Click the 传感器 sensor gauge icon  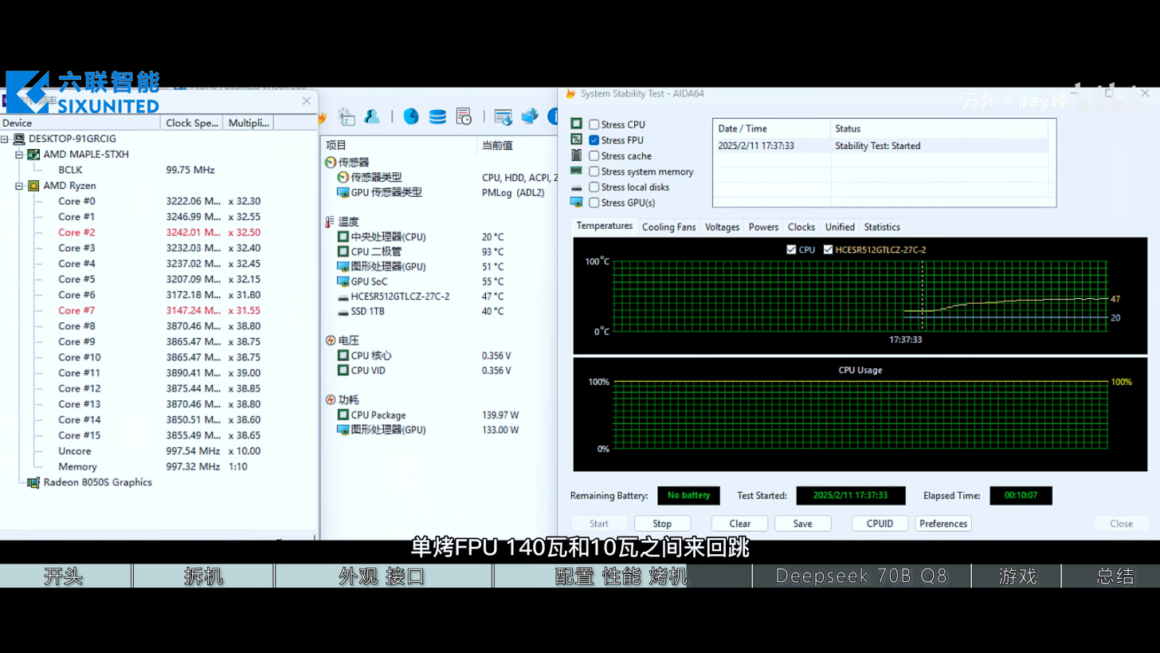coord(331,162)
